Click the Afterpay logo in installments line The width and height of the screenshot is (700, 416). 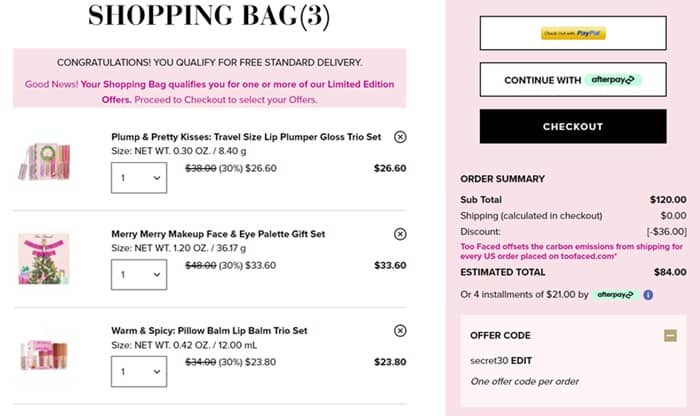point(614,295)
